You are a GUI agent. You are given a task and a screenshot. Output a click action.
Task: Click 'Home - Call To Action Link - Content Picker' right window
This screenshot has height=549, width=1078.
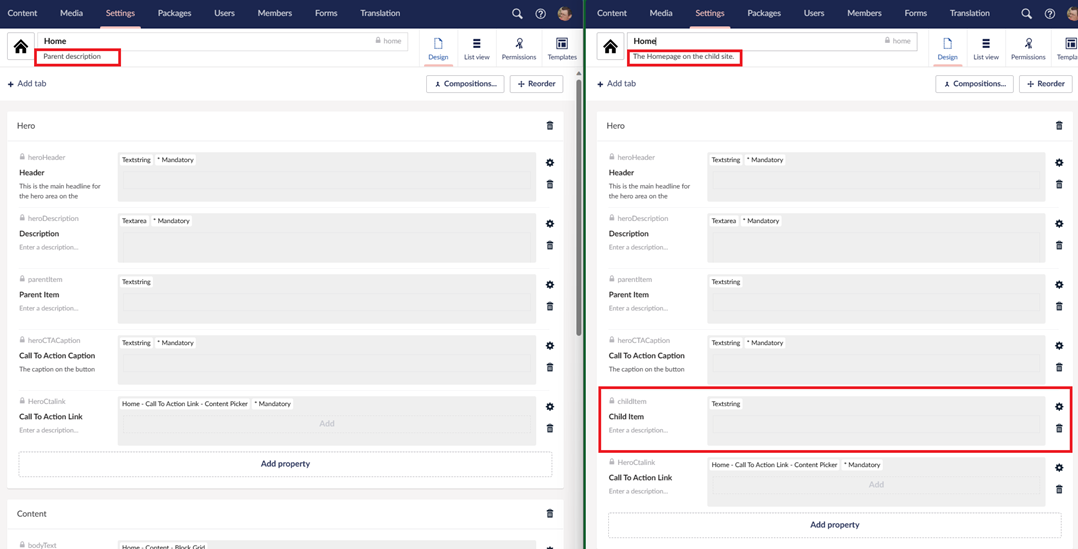775,465
